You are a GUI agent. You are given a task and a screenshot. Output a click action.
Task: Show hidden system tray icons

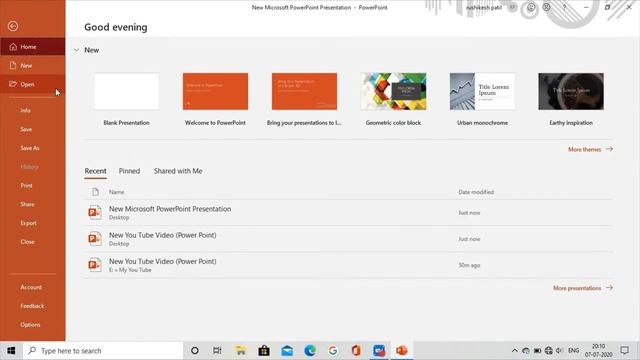(514, 351)
